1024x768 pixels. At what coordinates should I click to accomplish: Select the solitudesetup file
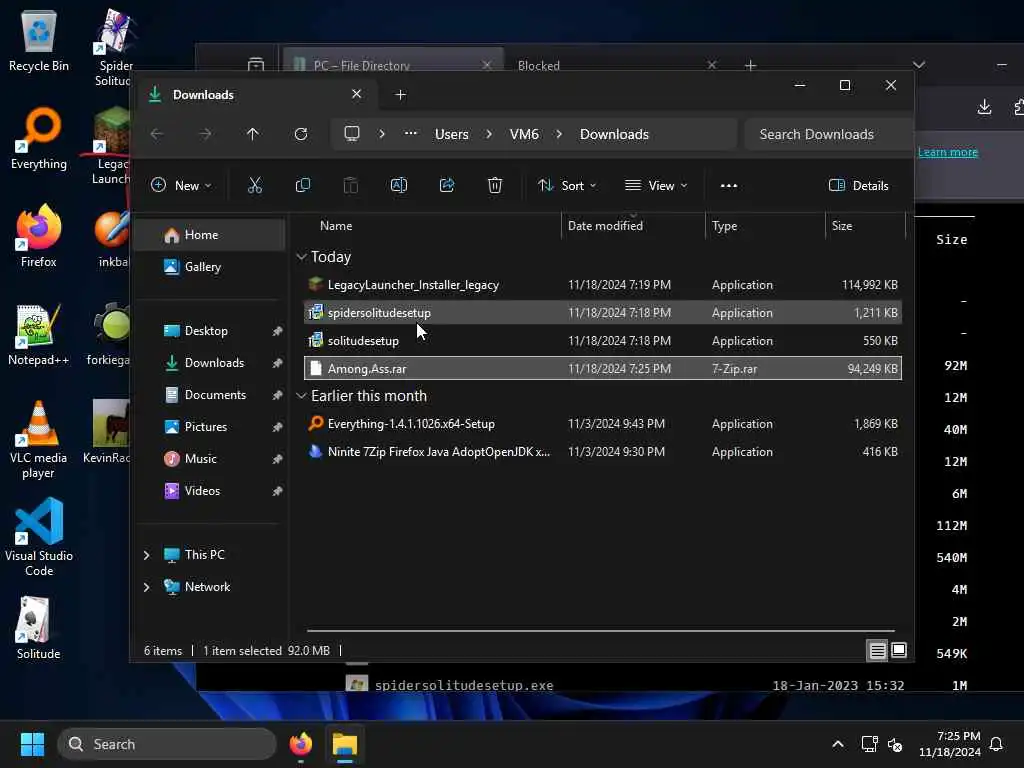(603, 341)
